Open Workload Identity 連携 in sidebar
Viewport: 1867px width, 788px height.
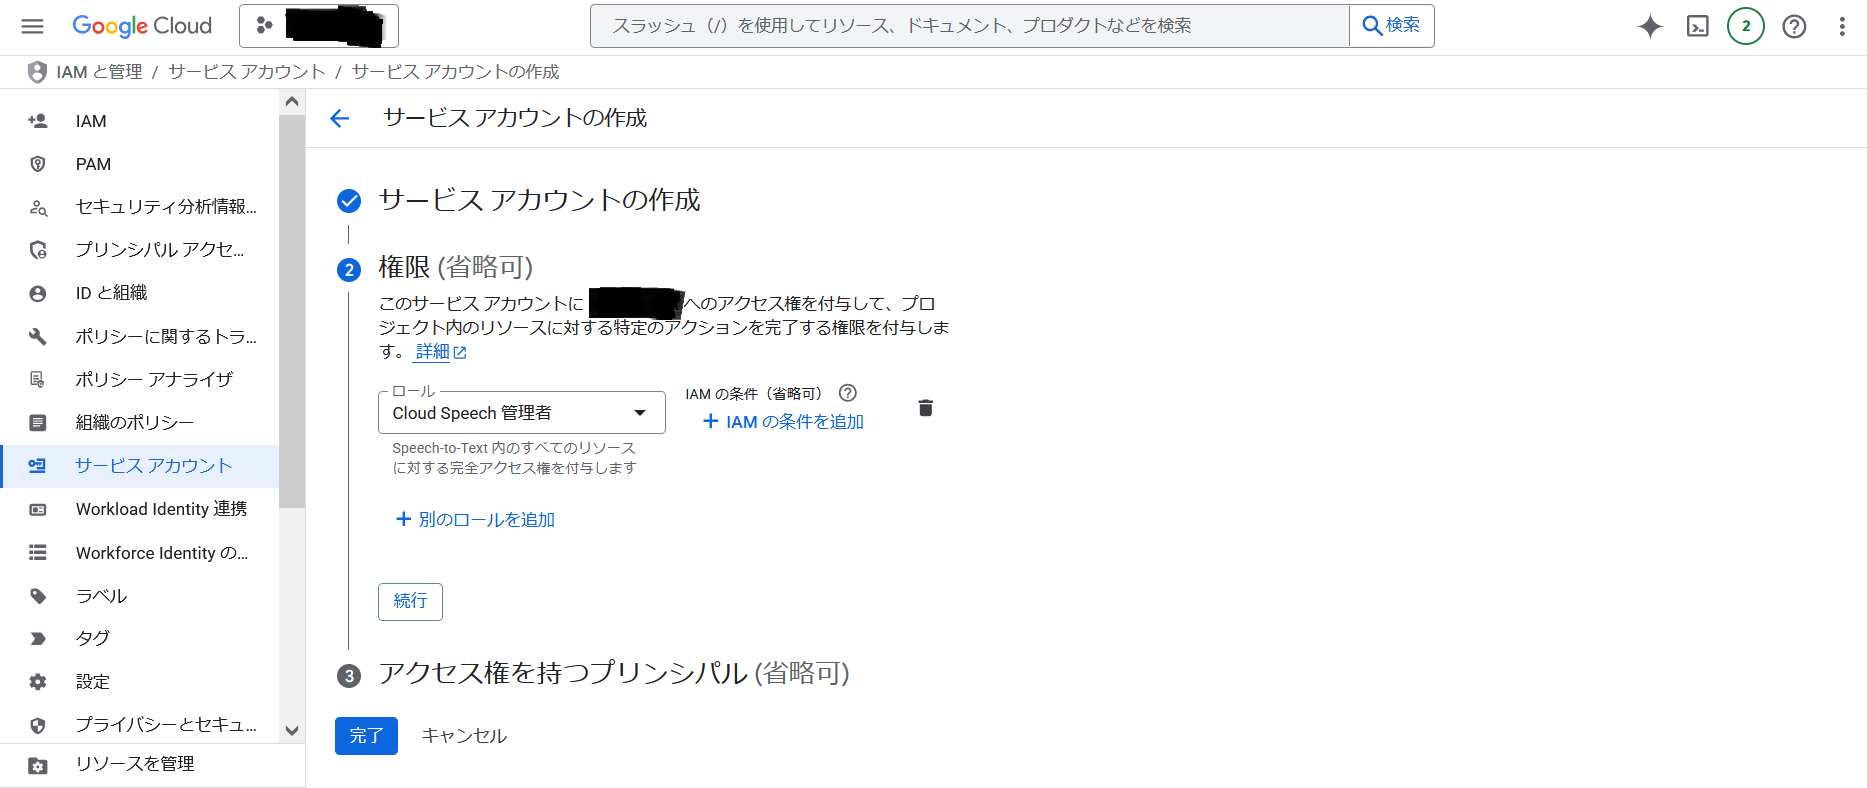pyautogui.click(x=161, y=509)
